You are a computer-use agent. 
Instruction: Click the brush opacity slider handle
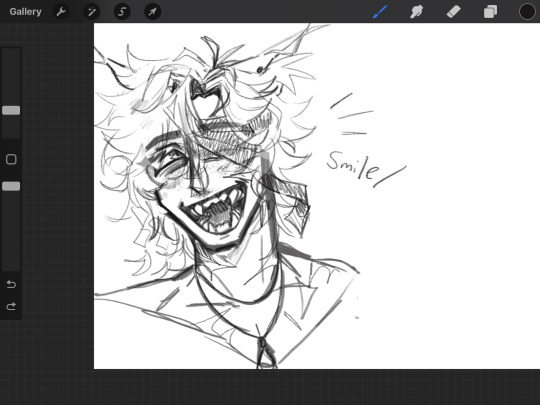tap(11, 186)
